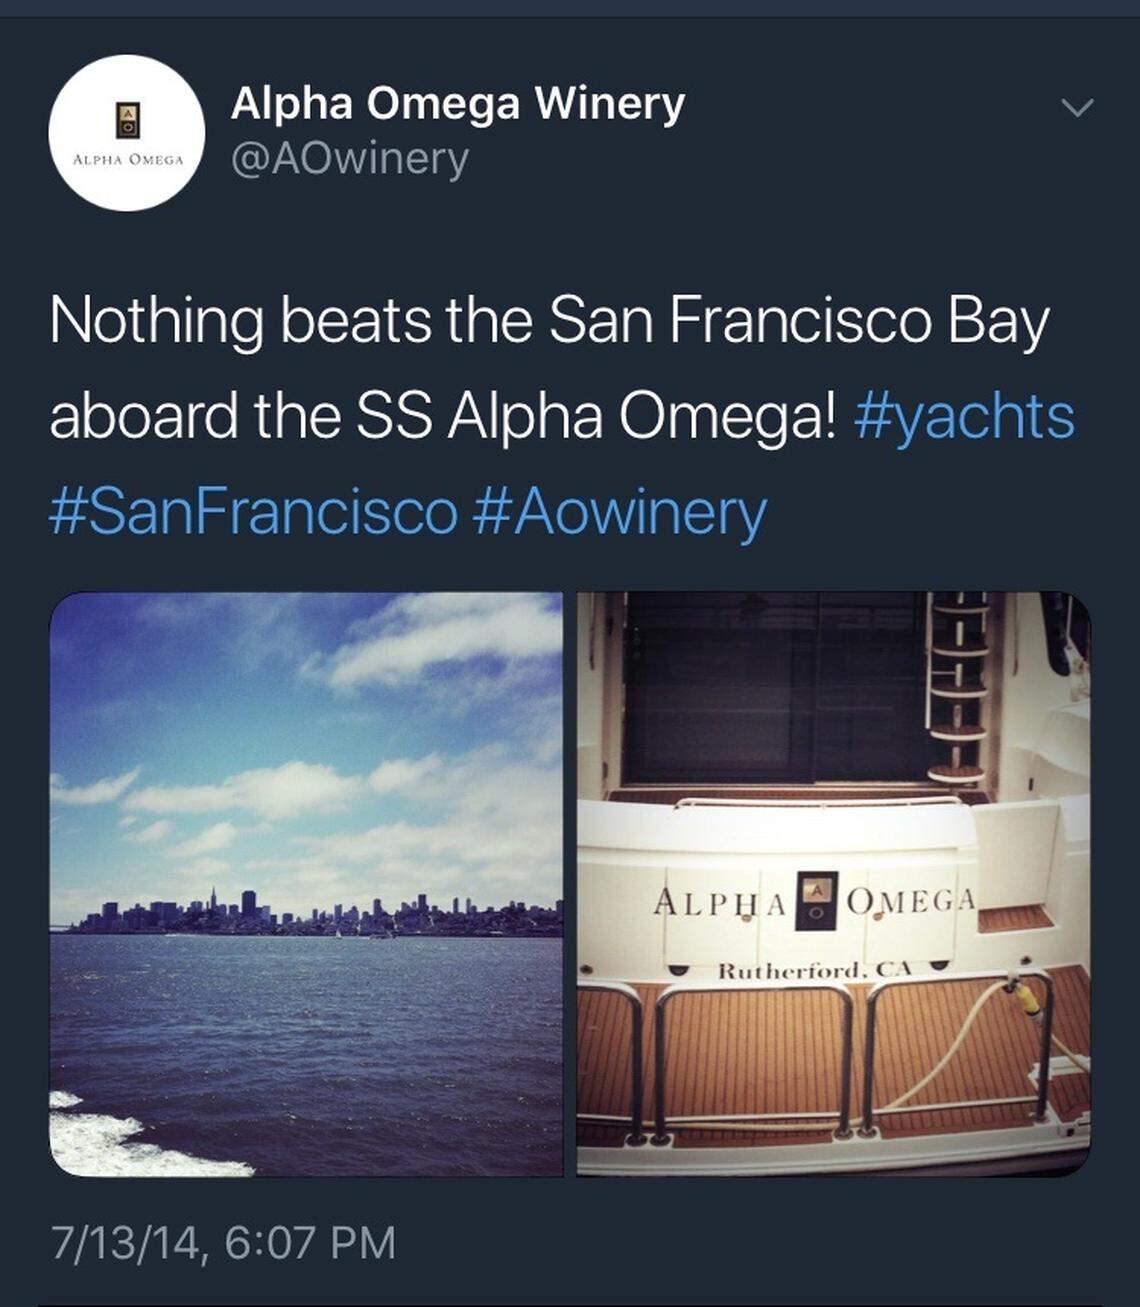Click the Alpha Omega Winery display name
This screenshot has width=1140, height=1307.
pos(457,103)
